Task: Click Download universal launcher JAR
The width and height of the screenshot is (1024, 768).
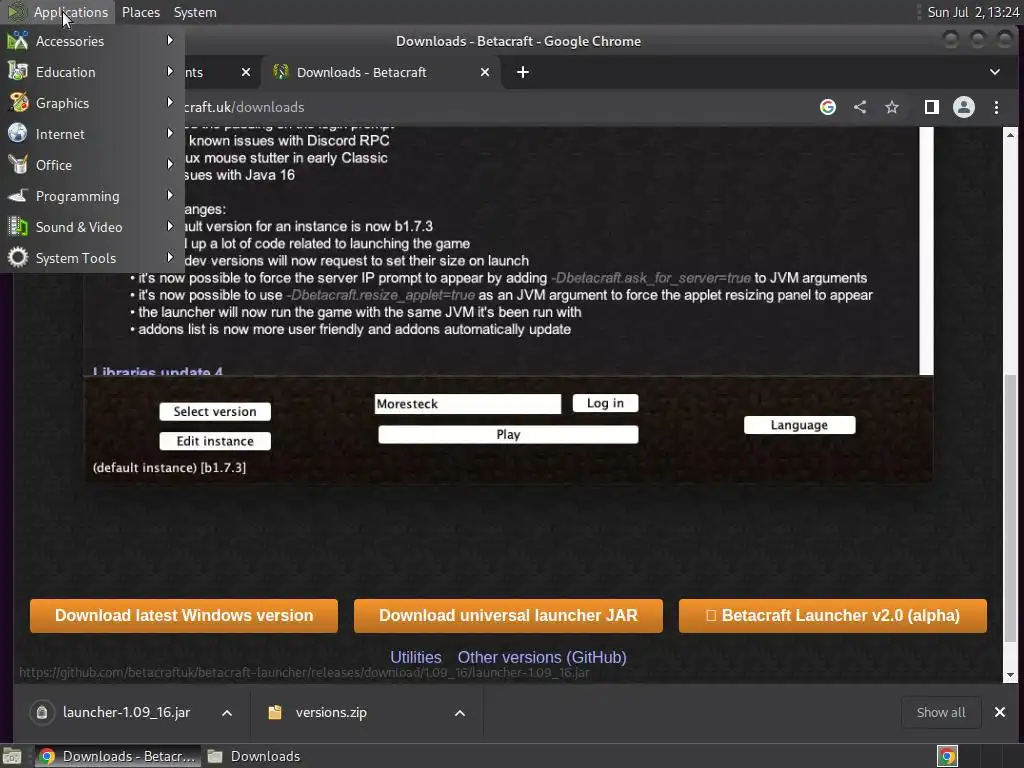Action: [x=508, y=616]
